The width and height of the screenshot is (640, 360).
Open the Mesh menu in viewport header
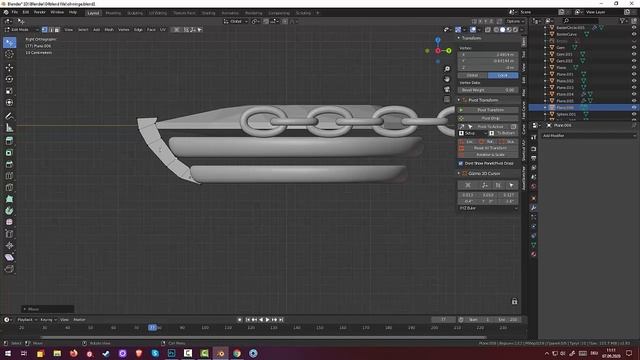(x=109, y=29)
